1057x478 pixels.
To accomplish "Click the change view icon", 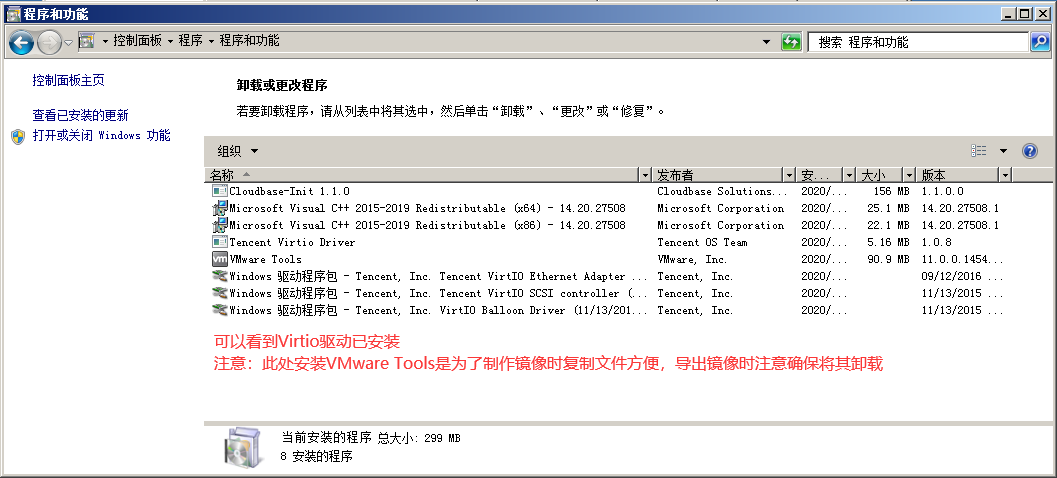I will (979, 151).
